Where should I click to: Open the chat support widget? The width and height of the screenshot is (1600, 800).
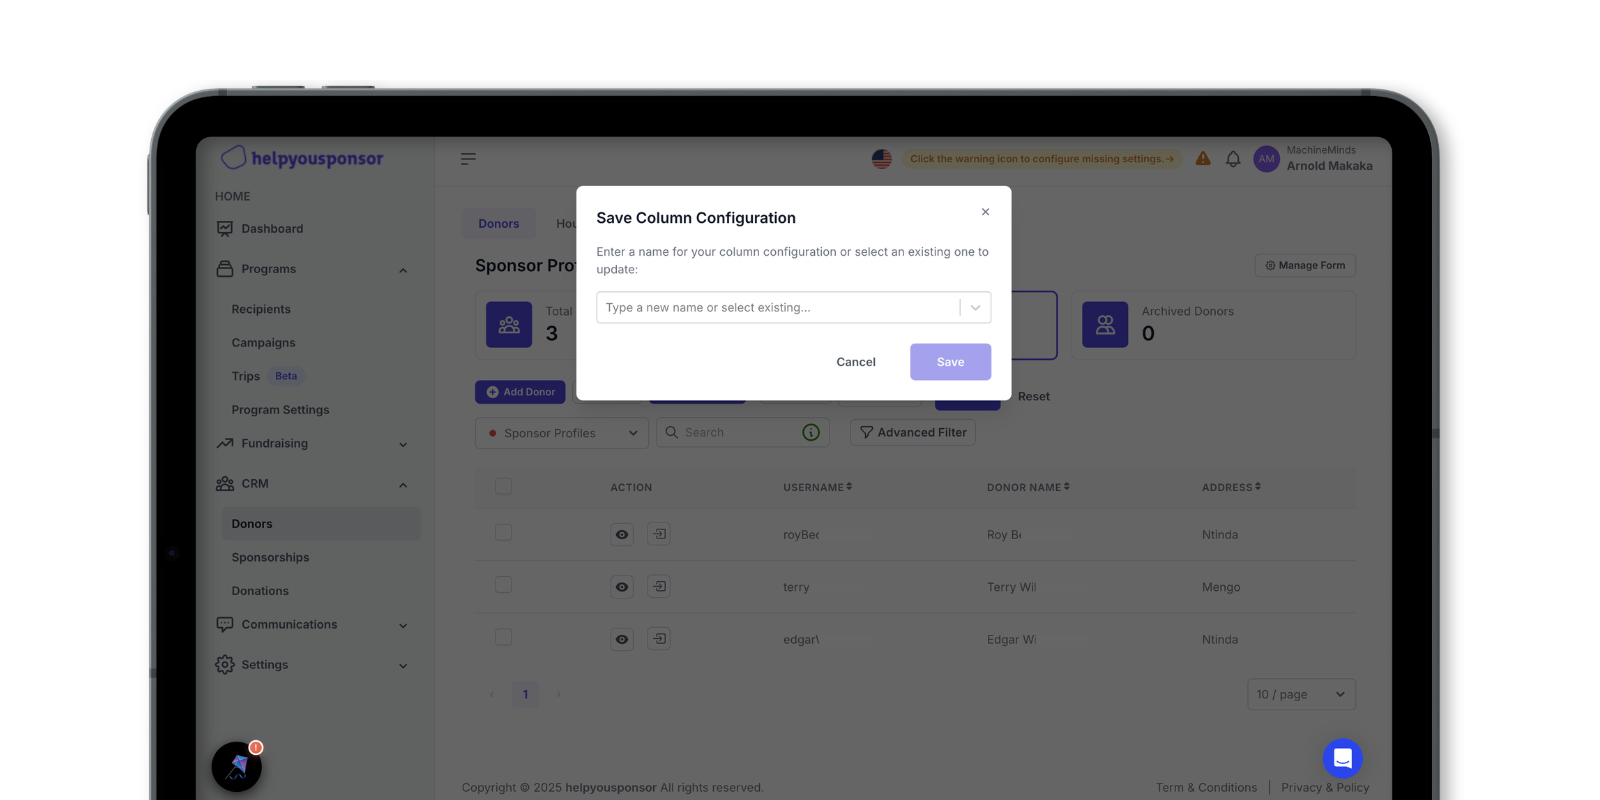coord(1342,758)
